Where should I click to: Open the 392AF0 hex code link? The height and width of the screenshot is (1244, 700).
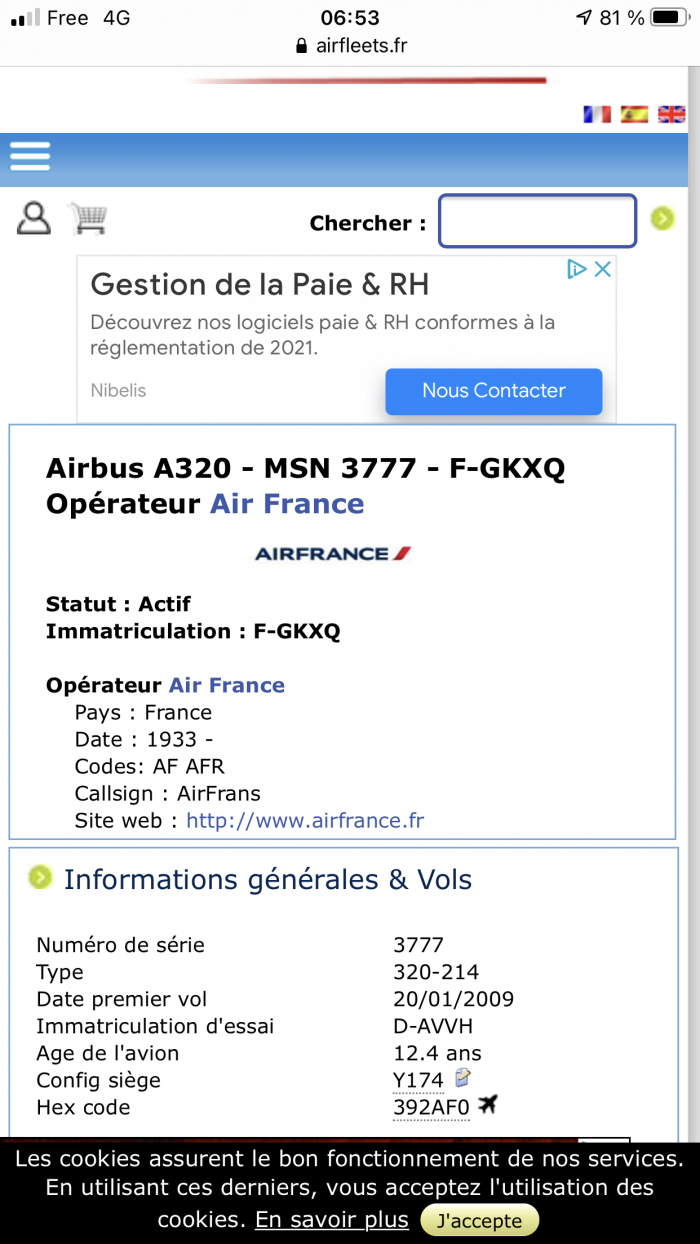coord(431,1107)
